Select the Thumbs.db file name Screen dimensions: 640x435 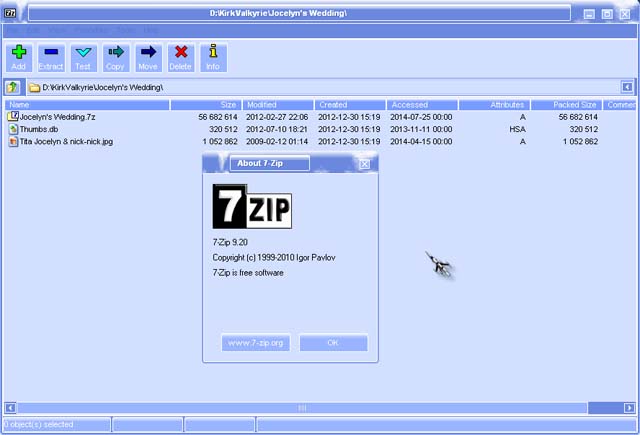39,129
